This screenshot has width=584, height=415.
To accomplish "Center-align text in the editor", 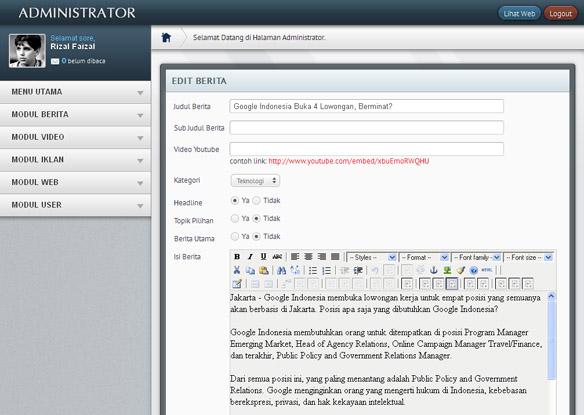I will click(308, 257).
